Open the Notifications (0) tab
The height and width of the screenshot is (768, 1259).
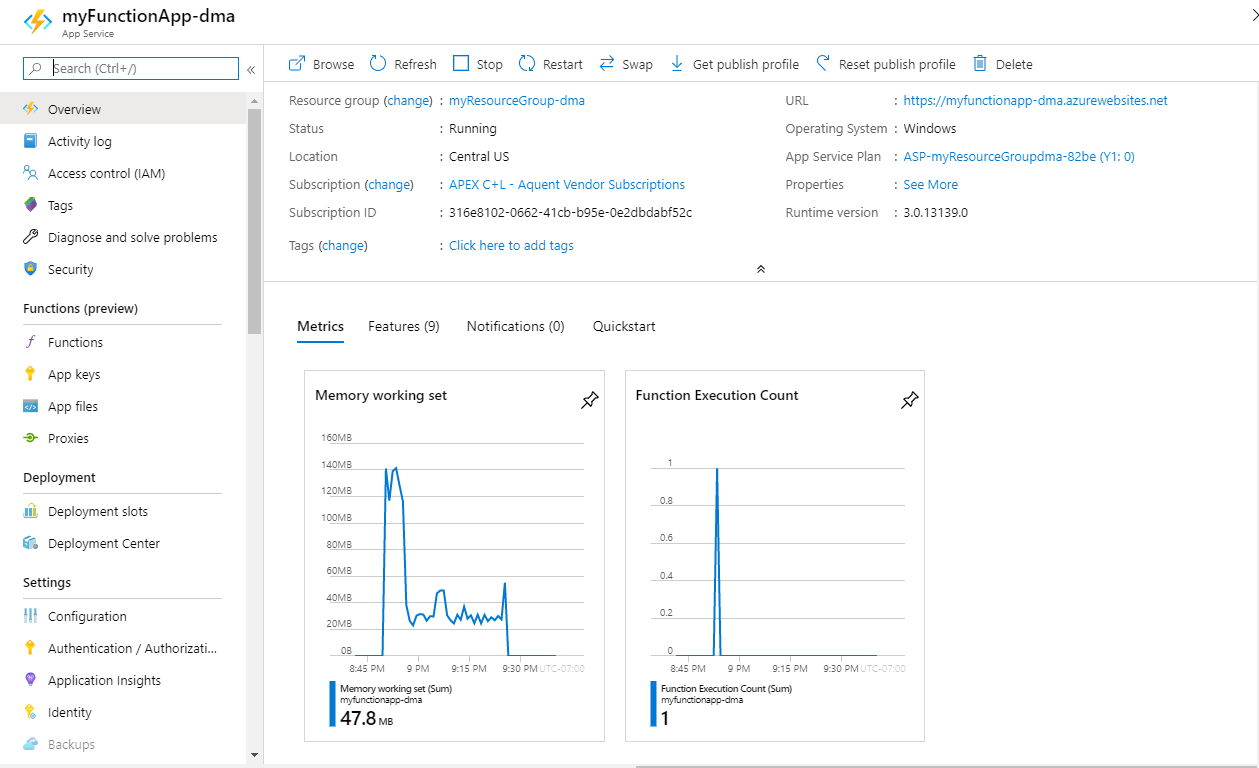515,327
